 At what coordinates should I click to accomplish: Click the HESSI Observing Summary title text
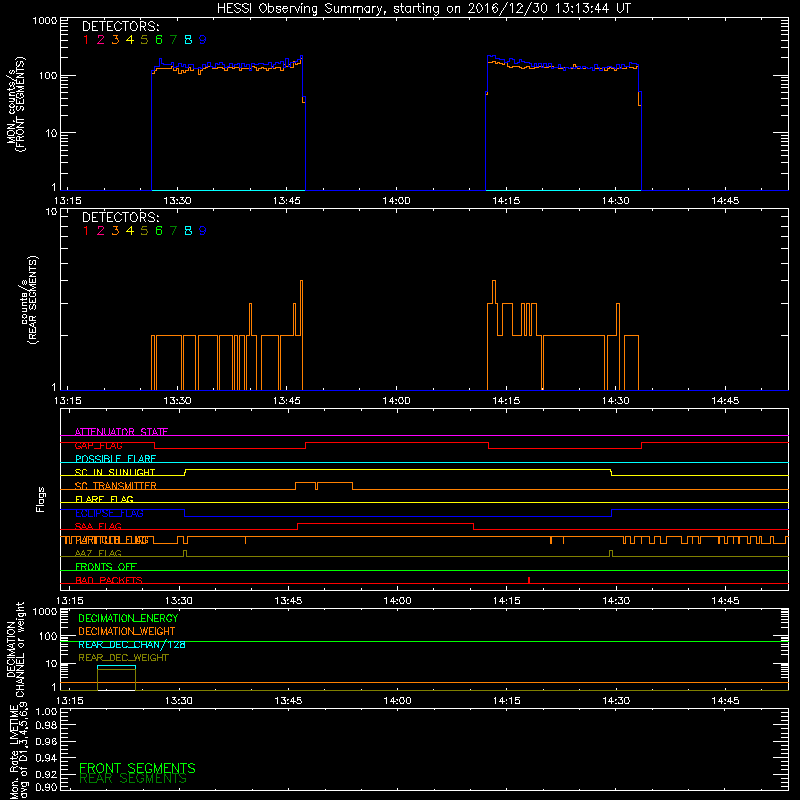tap(423, 9)
